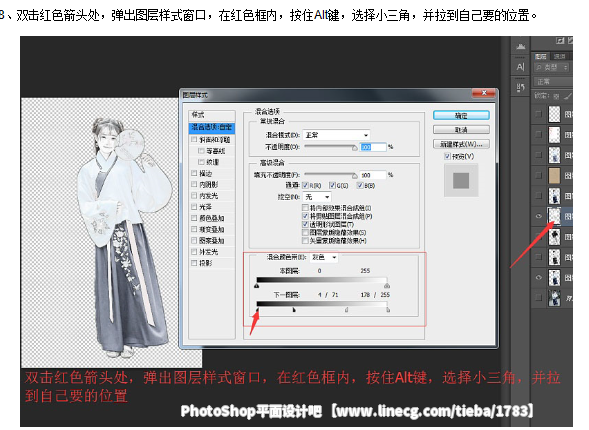Click the lock image pixels brush icon

tap(568, 97)
